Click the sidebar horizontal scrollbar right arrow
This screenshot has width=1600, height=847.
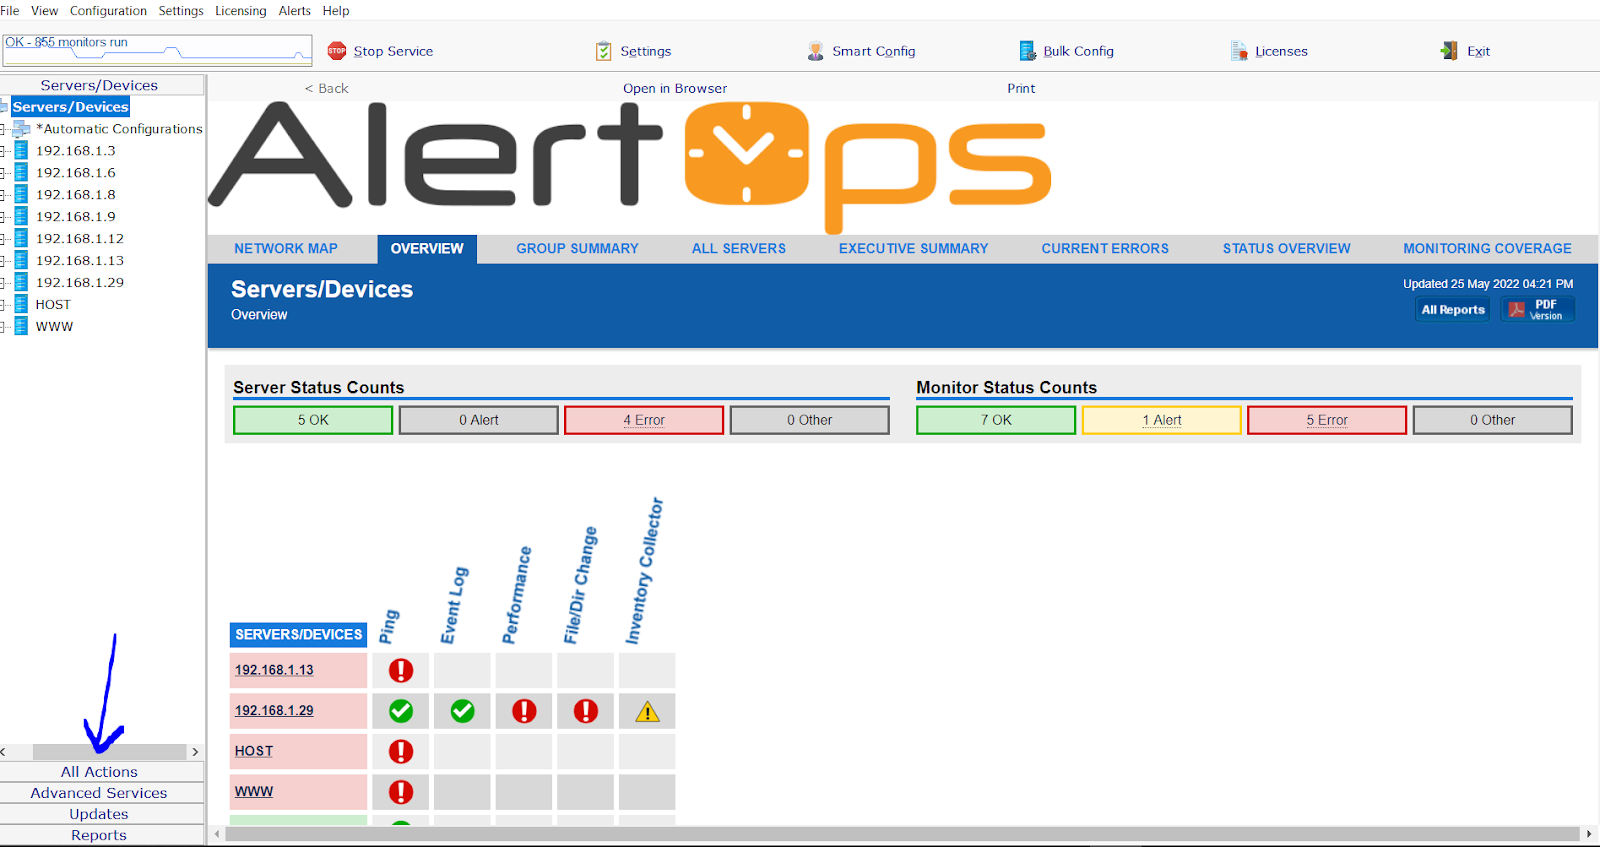[195, 752]
